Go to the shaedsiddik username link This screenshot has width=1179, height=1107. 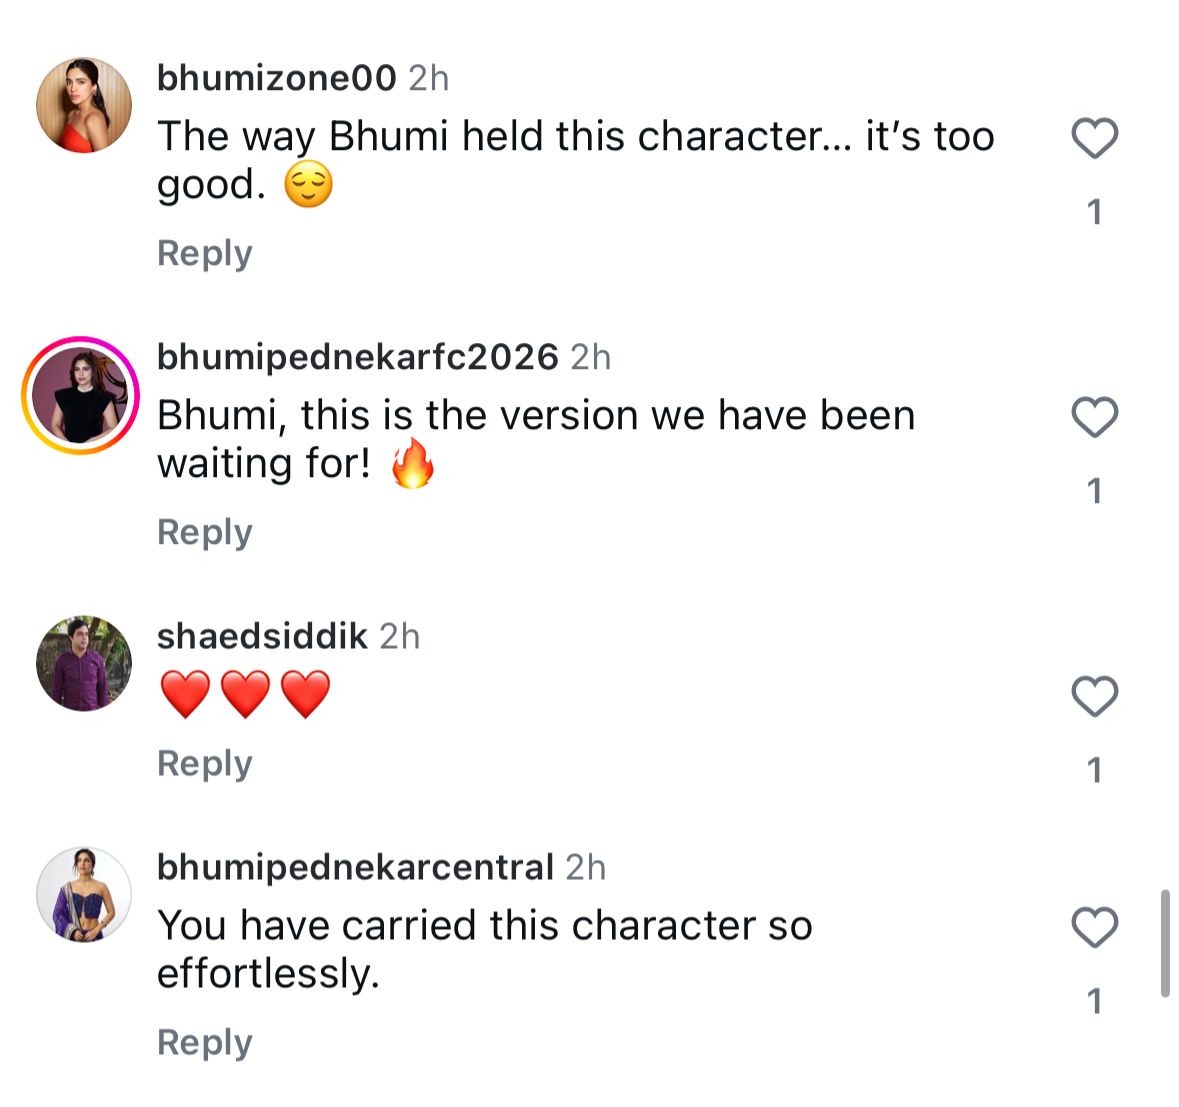(262, 636)
